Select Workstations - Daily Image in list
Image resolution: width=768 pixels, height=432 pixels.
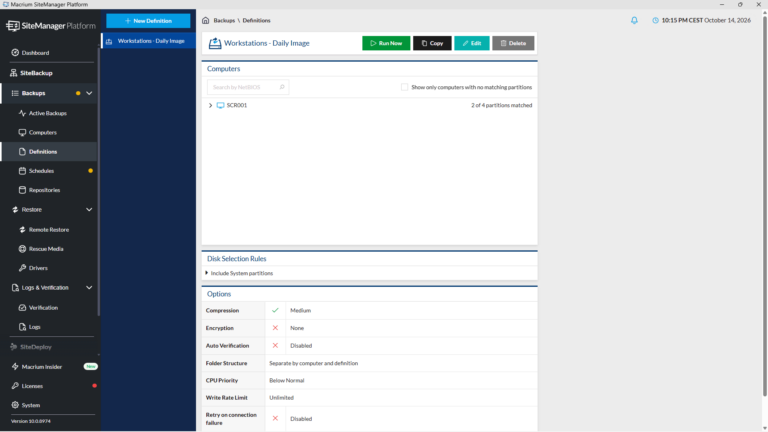pos(148,41)
